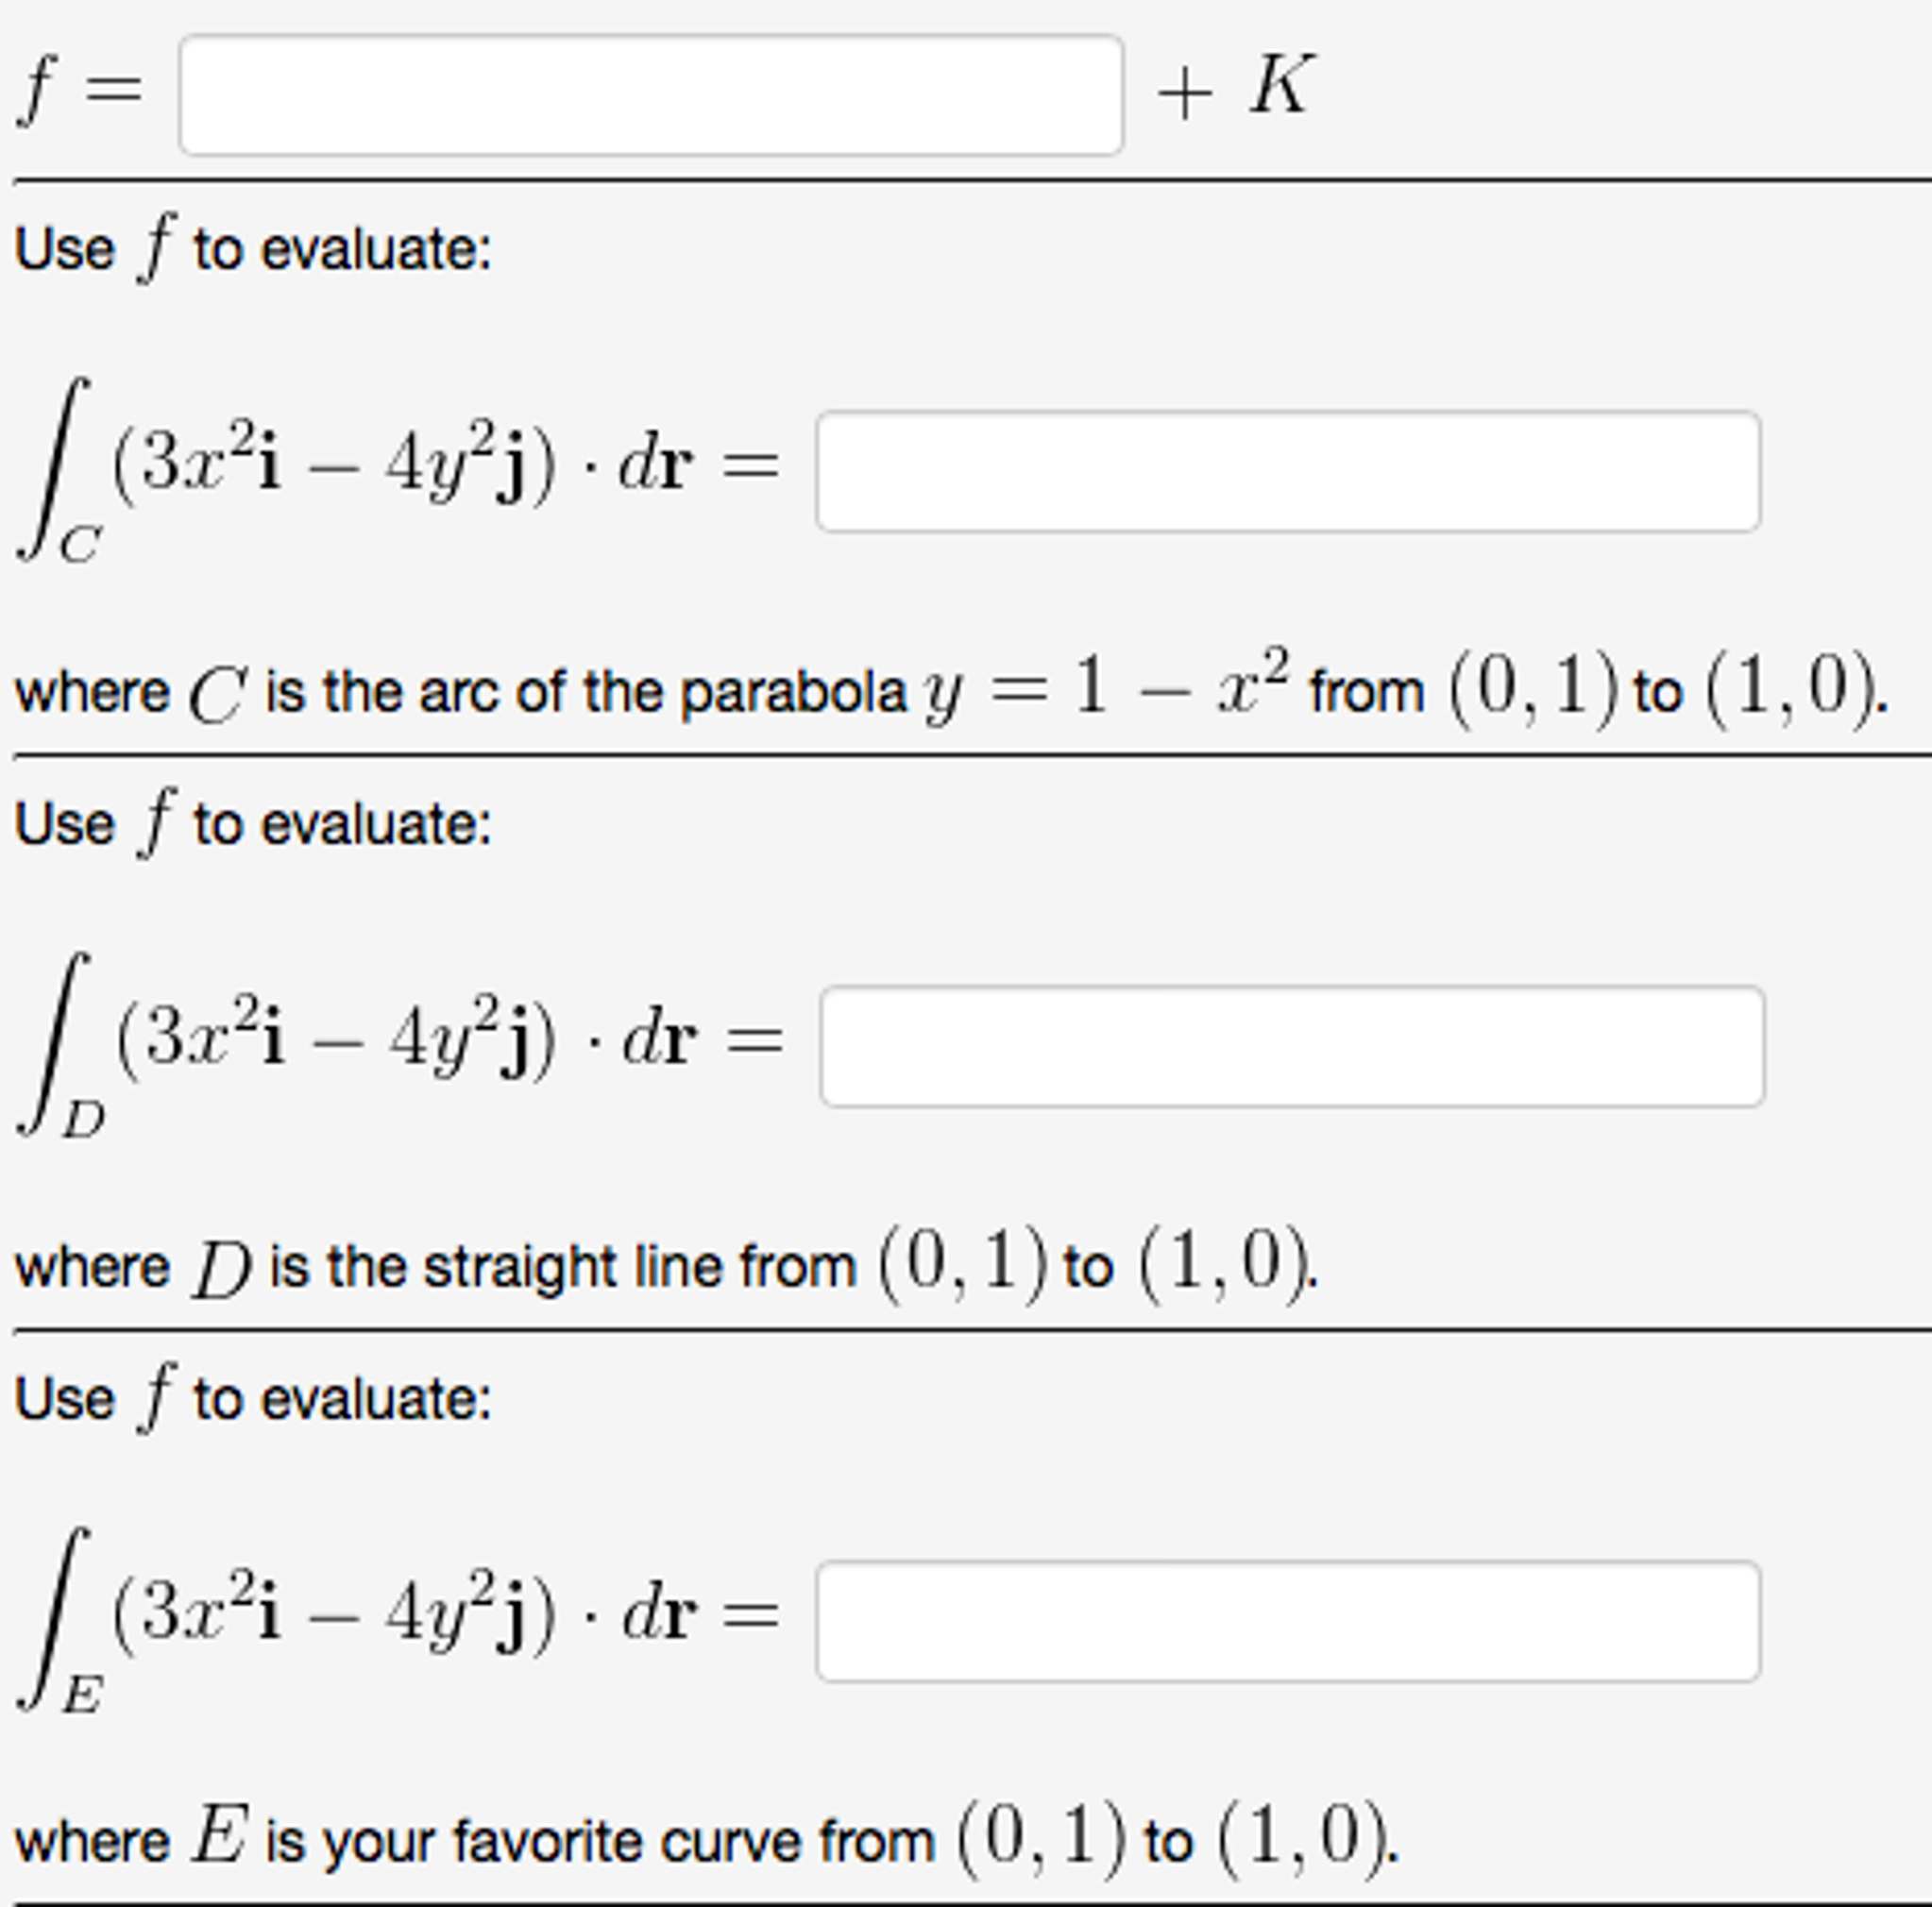
Task: Click the equation y = 1 − x²
Action: 1108,686
